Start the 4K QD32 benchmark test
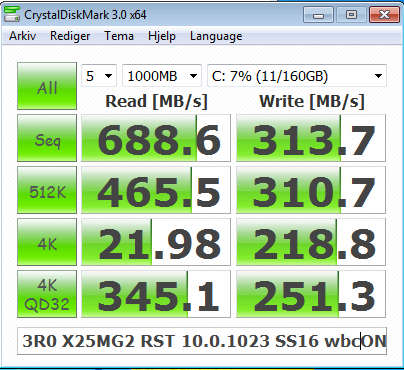 tap(47, 294)
